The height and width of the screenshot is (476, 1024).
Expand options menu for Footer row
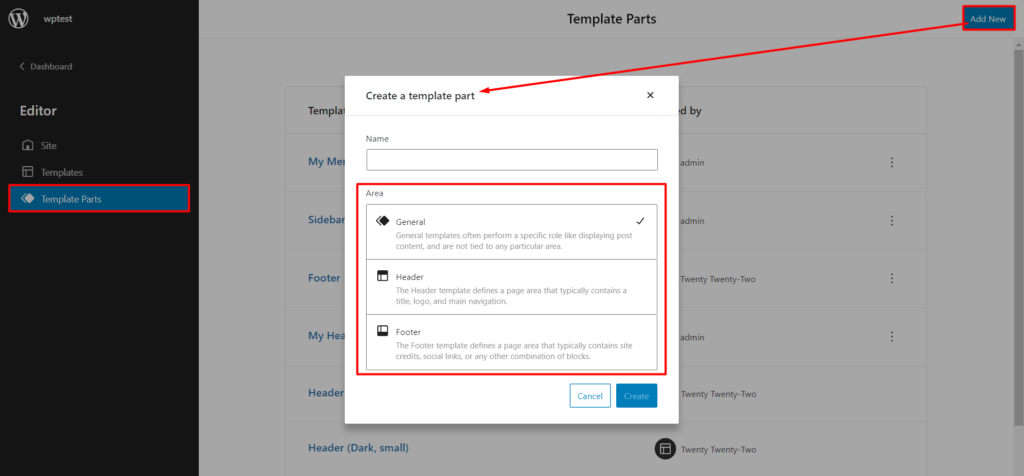point(892,278)
